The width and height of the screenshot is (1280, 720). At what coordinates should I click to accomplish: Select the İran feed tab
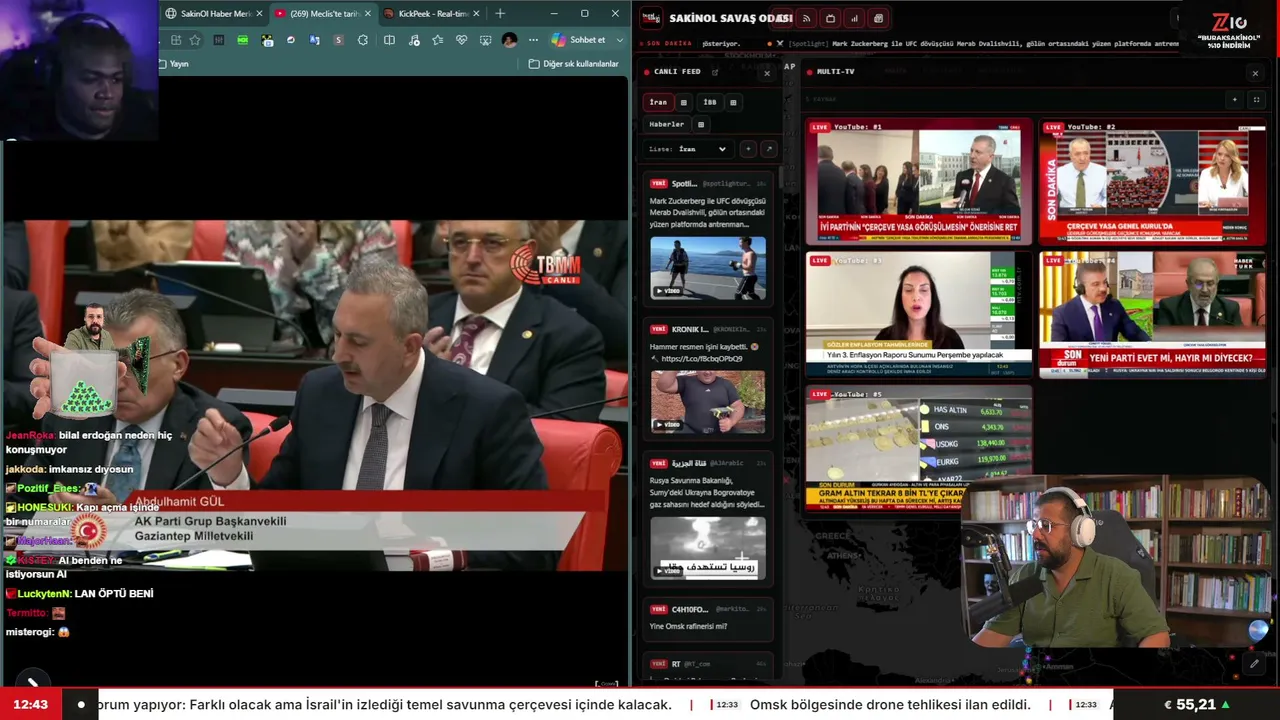tap(658, 102)
